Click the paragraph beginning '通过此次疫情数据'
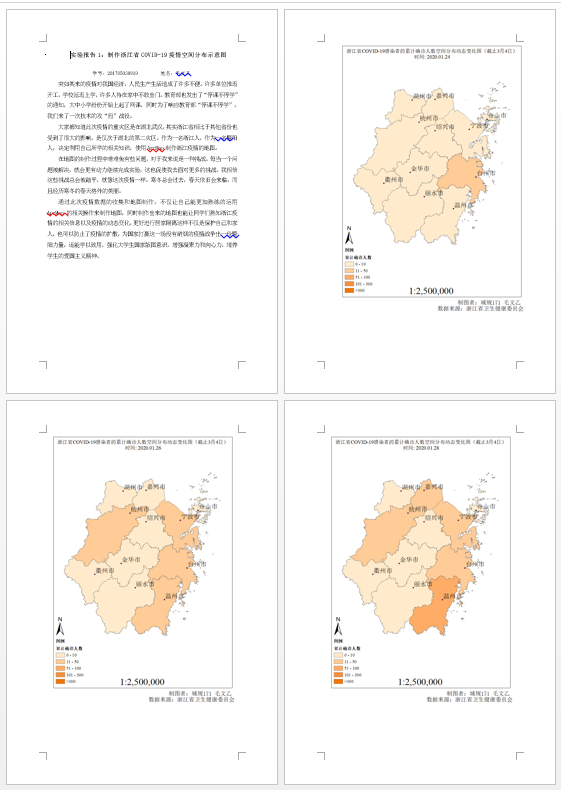The height and width of the screenshot is (790, 561). 143,228
